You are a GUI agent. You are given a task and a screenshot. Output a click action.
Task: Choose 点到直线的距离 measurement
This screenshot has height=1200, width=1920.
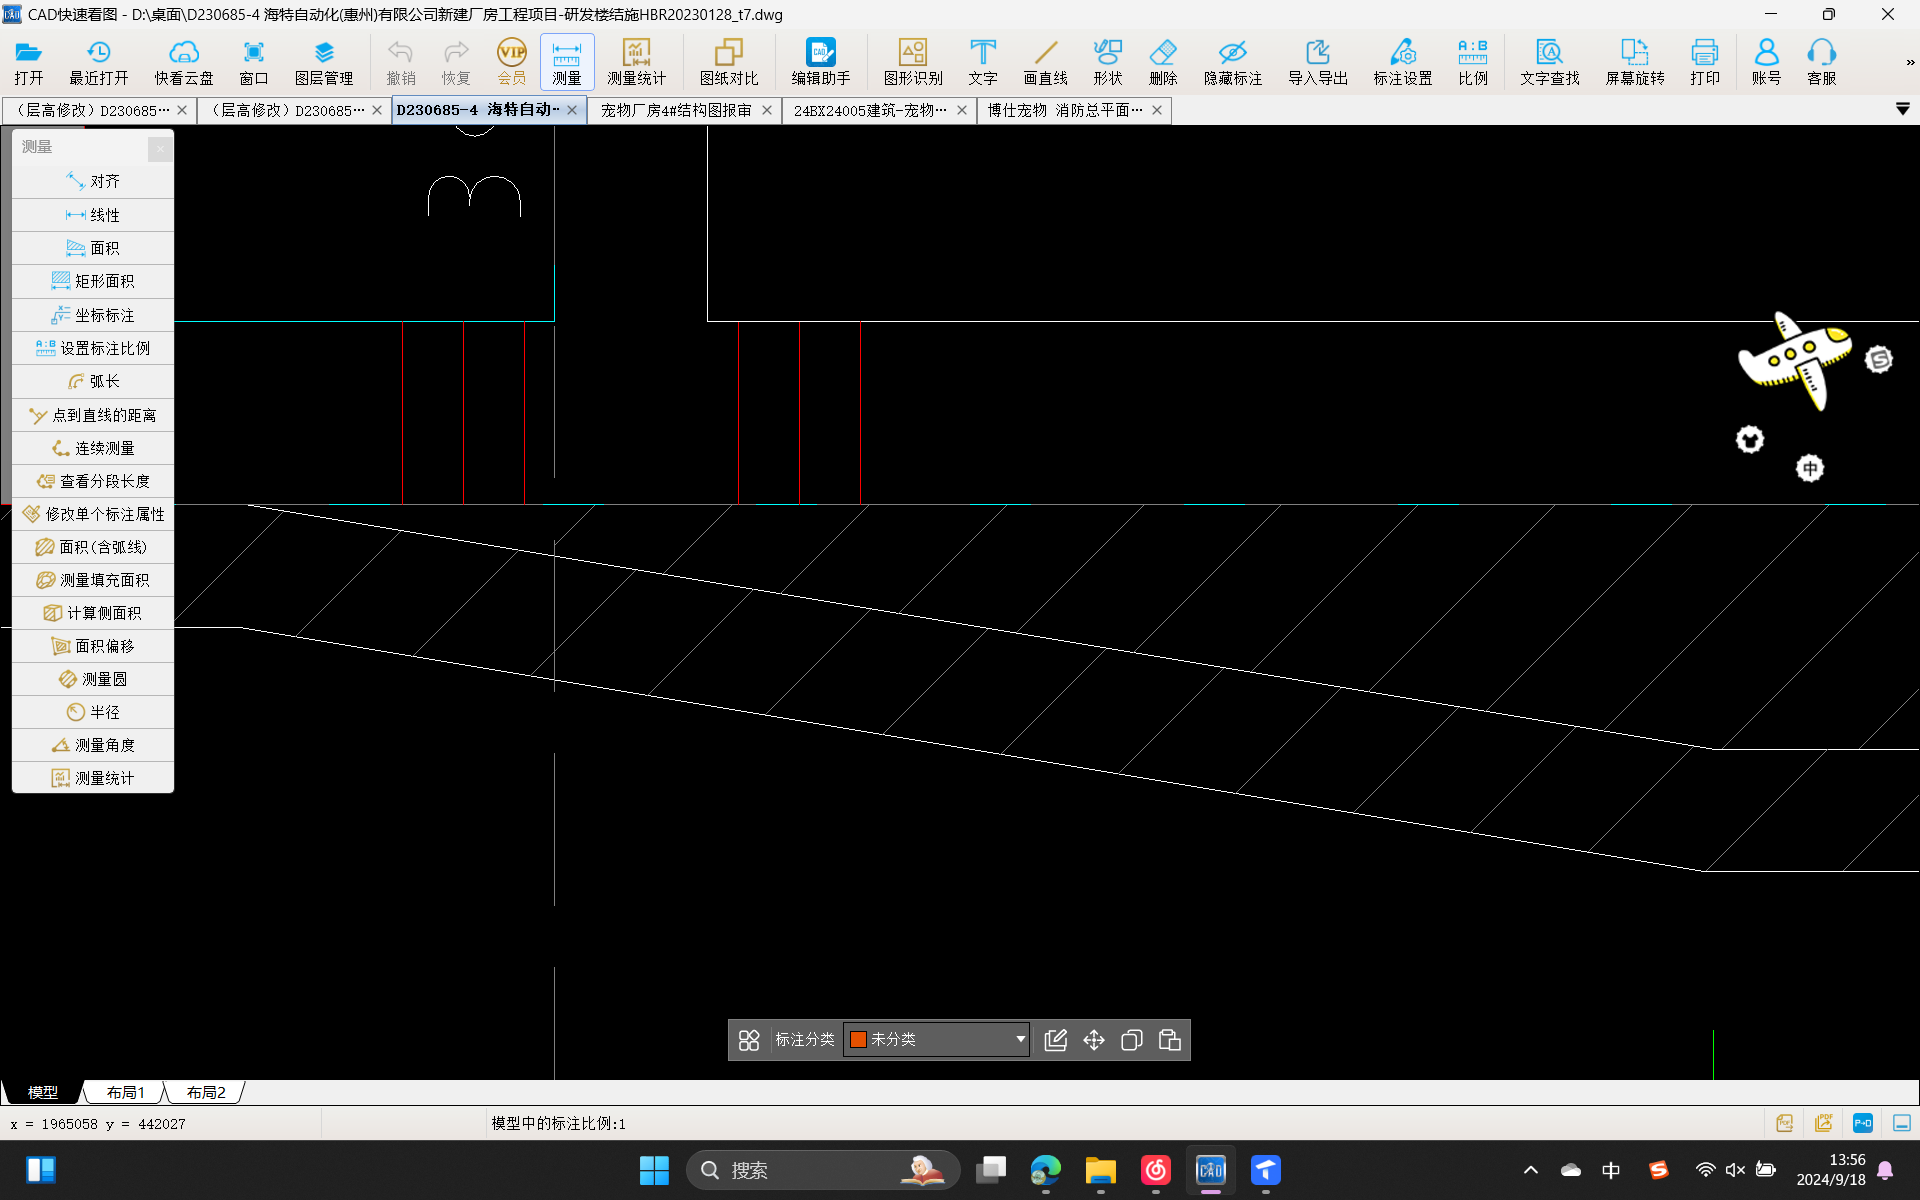coord(93,415)
